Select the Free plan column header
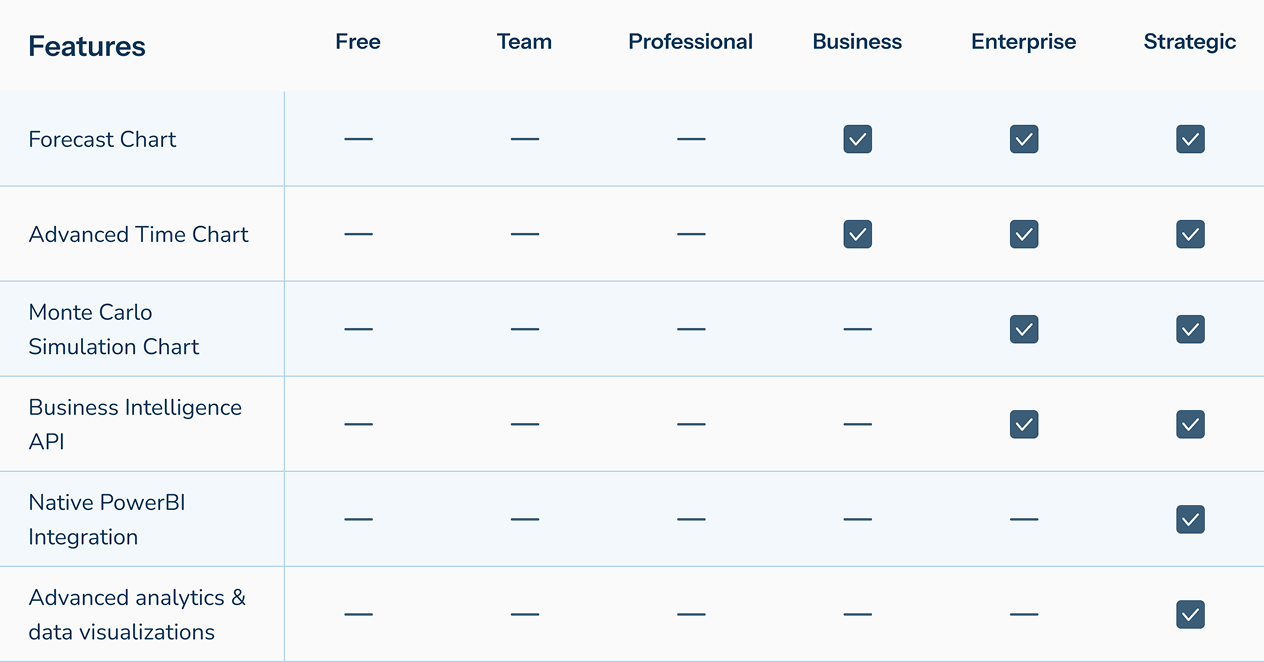 358,42
